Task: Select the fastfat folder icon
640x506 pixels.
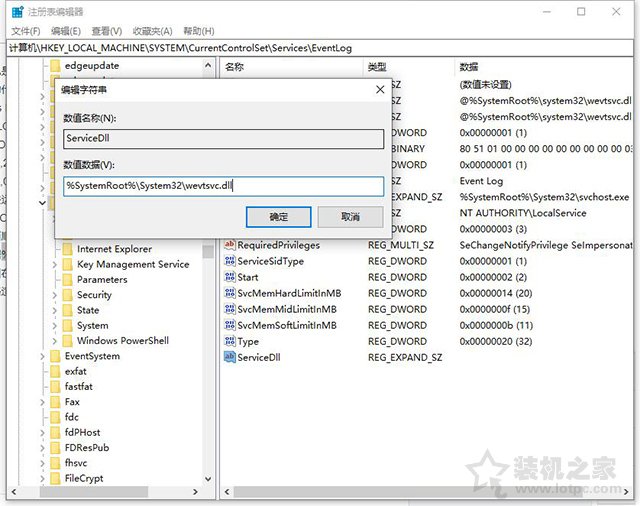Action: (x=56, y=386)
